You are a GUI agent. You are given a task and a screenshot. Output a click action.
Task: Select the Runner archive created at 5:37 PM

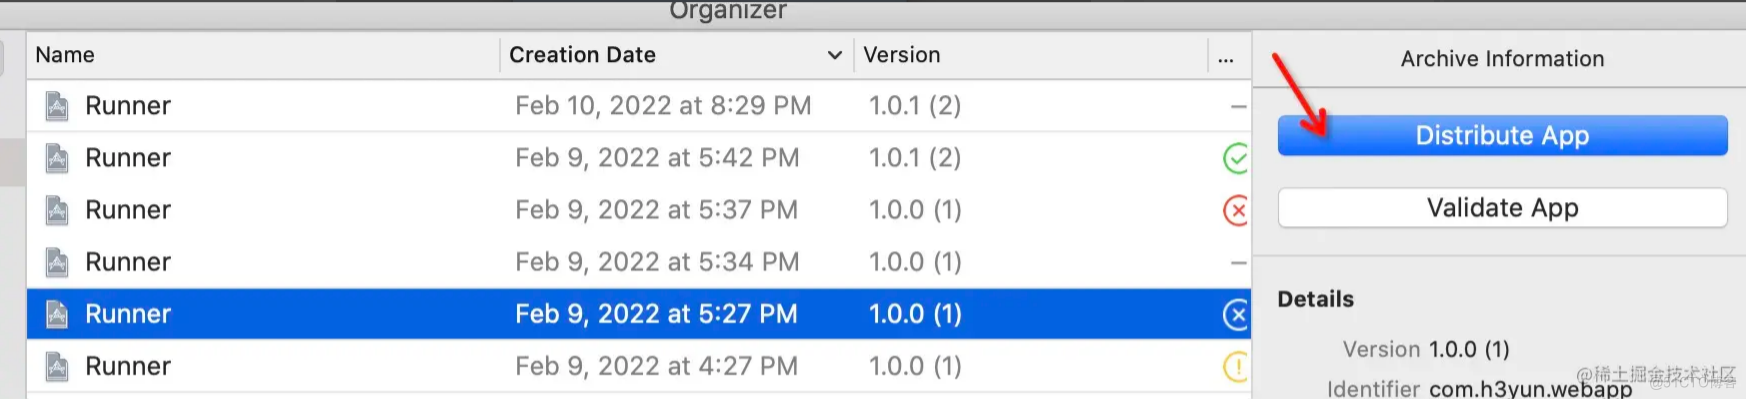tap(639, 210)
